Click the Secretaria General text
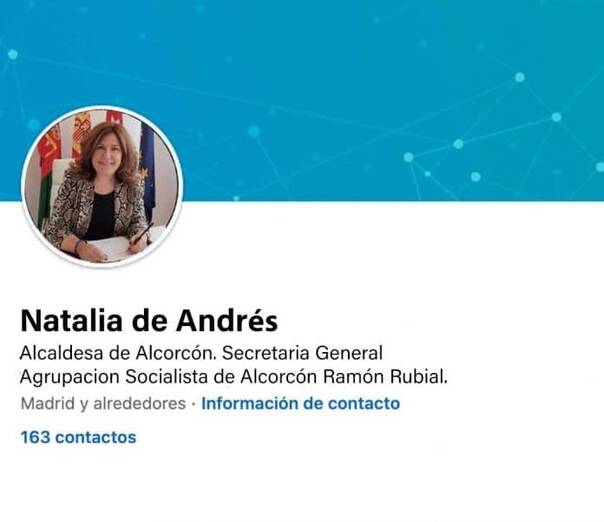 (x=302, y=353)
